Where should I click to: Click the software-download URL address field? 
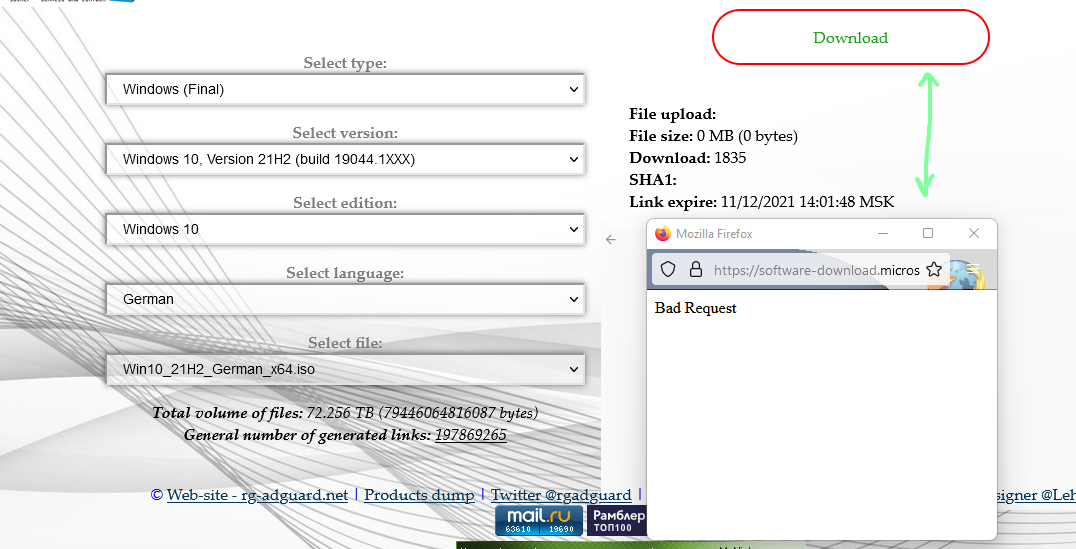816,270
